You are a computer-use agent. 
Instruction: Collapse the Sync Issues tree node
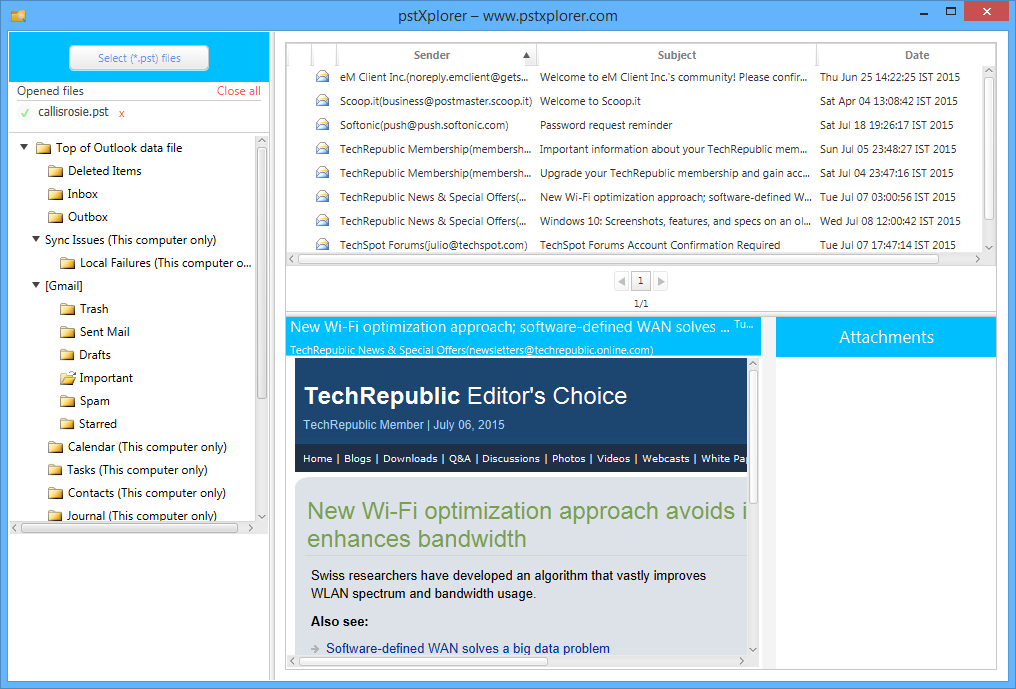pos(36,239)
